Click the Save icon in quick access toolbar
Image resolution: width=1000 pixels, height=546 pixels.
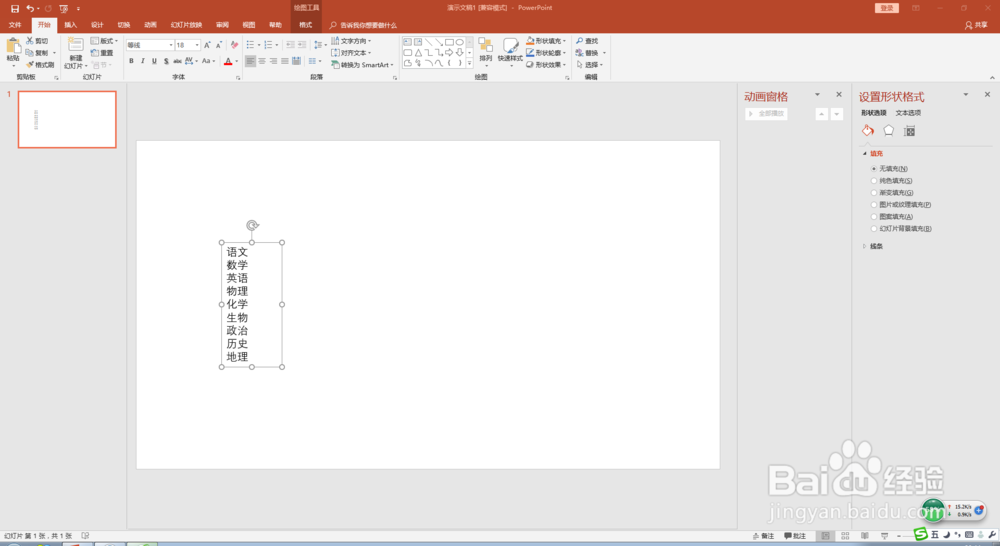click(15, 8)
